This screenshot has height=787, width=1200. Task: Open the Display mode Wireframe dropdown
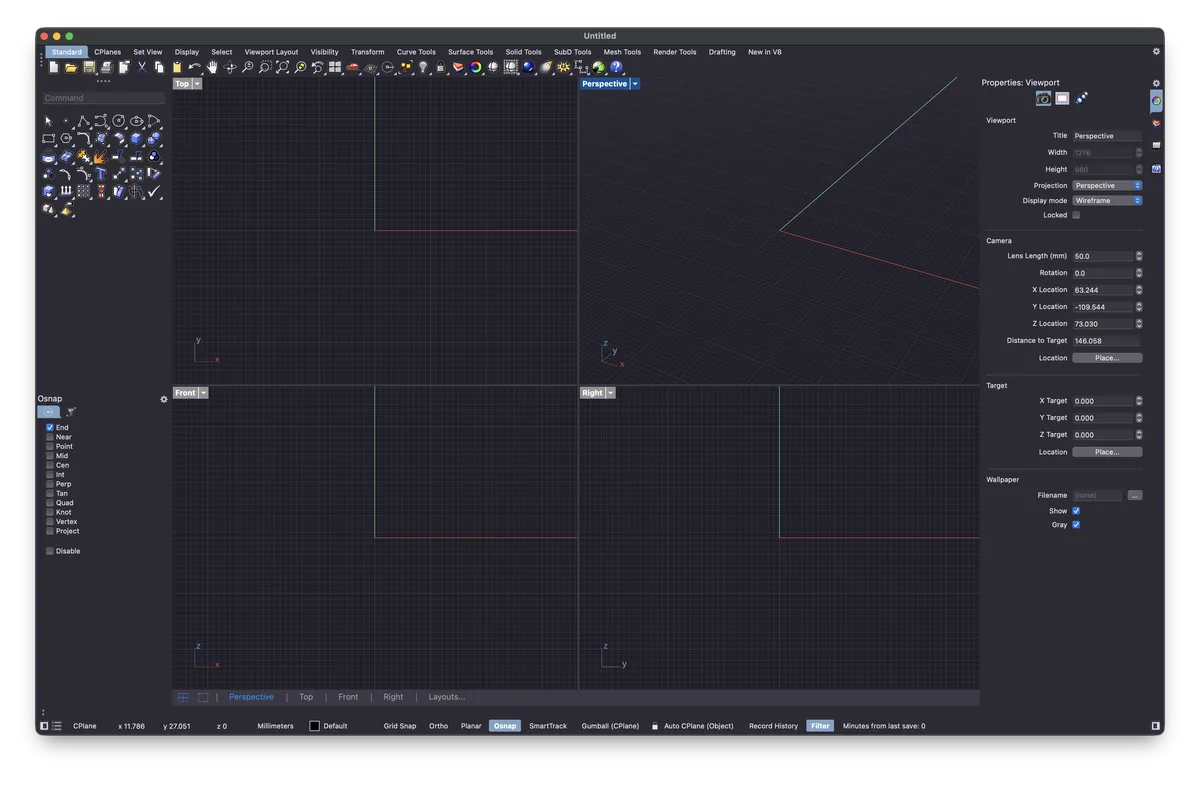point(1107,200)
